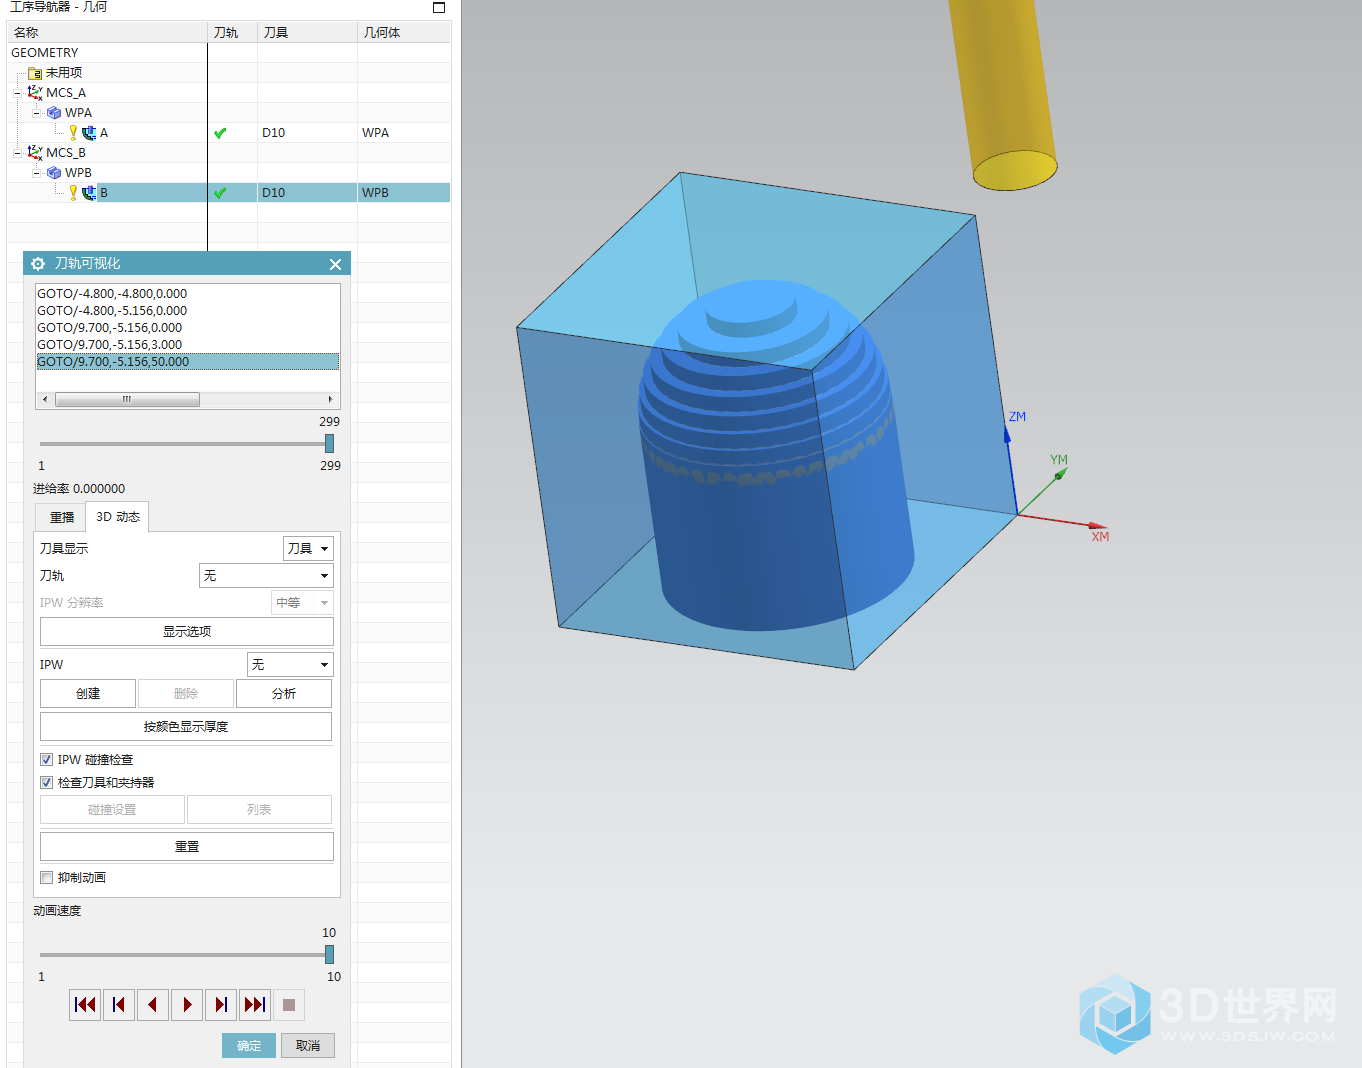The height and width of the screenshot is (1068, 1362).
Task: Switch to the 3D 动态 tab
Action: pos(117,517)
